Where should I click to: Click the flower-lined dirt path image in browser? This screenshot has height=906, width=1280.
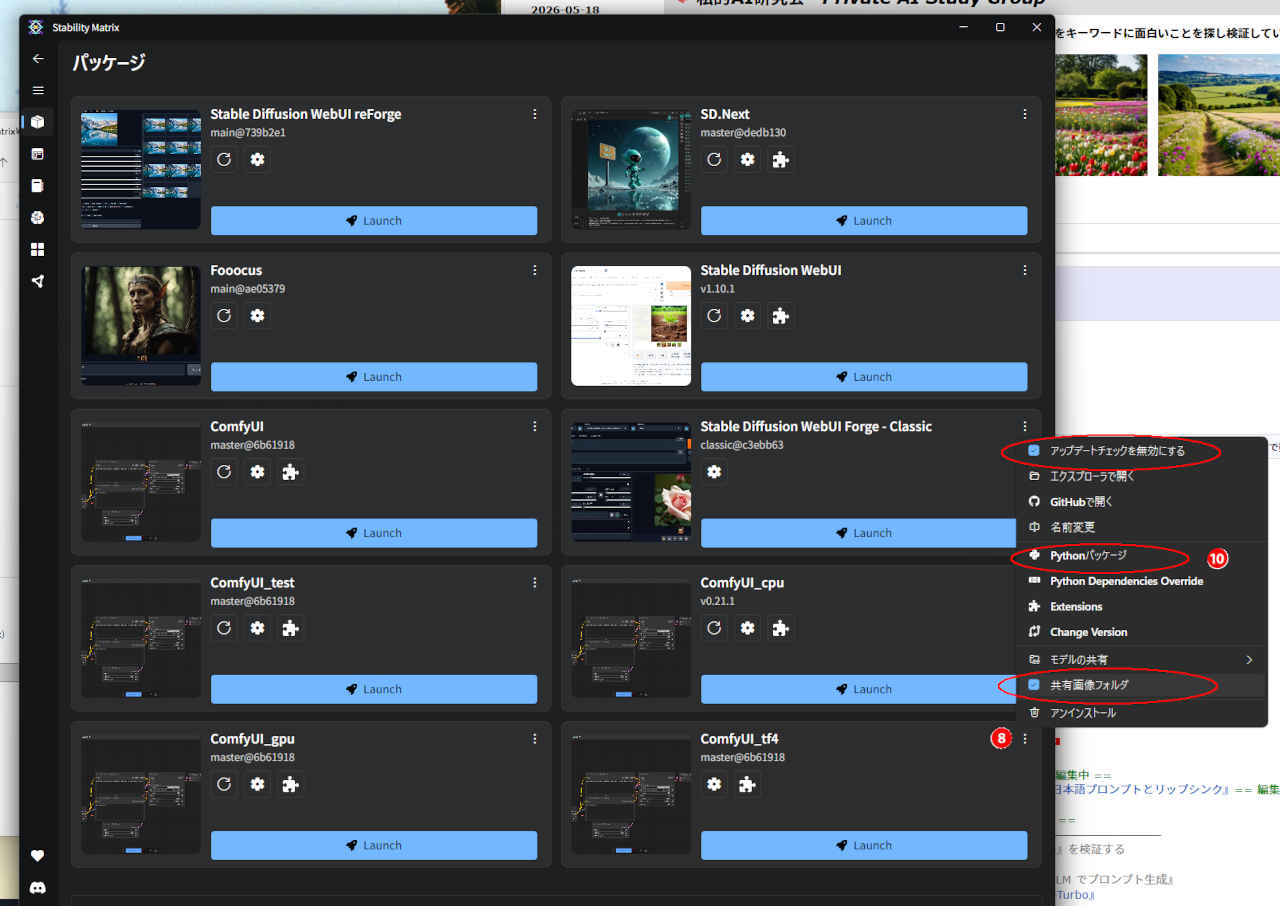point(1219,115)
